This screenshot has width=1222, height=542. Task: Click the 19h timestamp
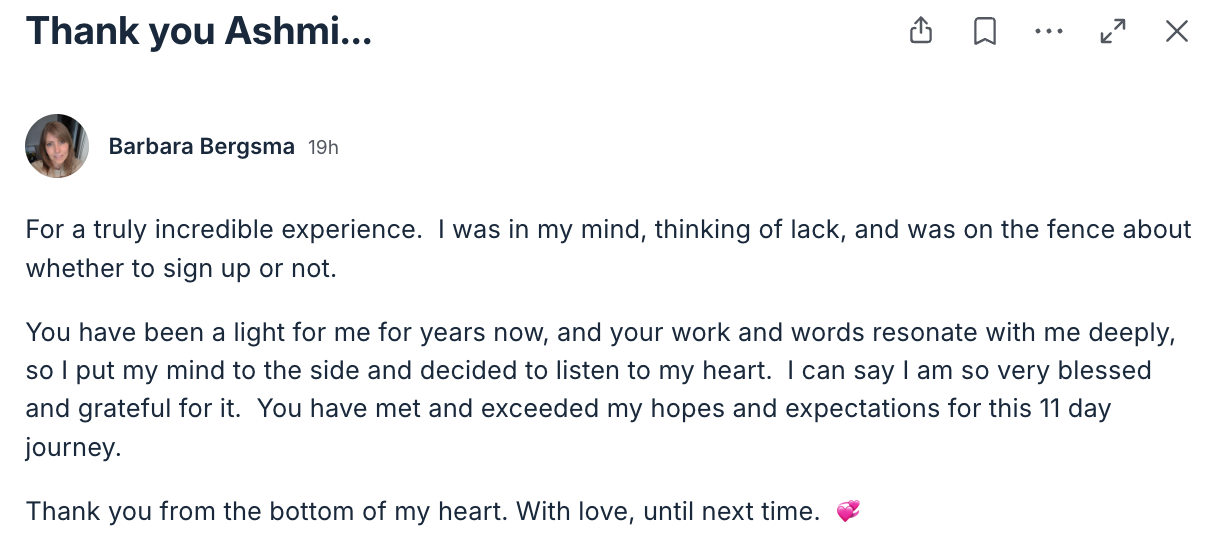click(323, 148)
